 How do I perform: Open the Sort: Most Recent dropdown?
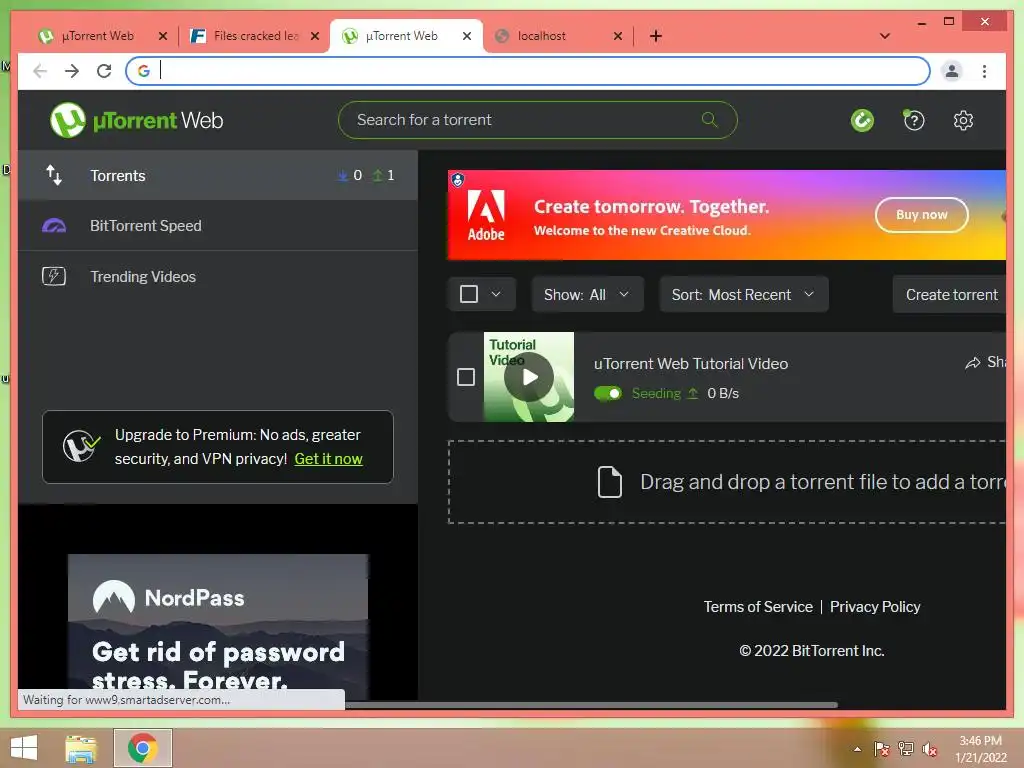point(743,295)
